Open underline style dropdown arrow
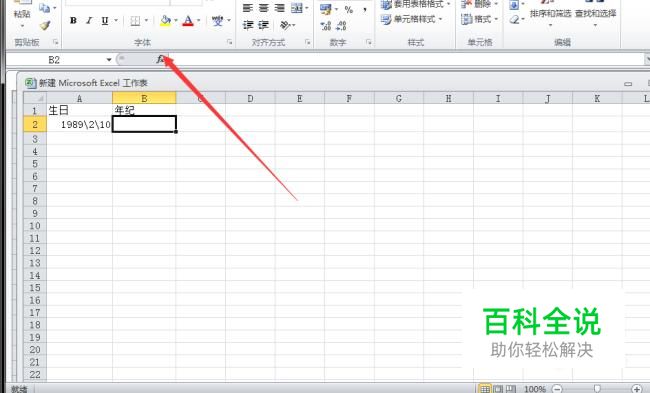 [116, 21]
